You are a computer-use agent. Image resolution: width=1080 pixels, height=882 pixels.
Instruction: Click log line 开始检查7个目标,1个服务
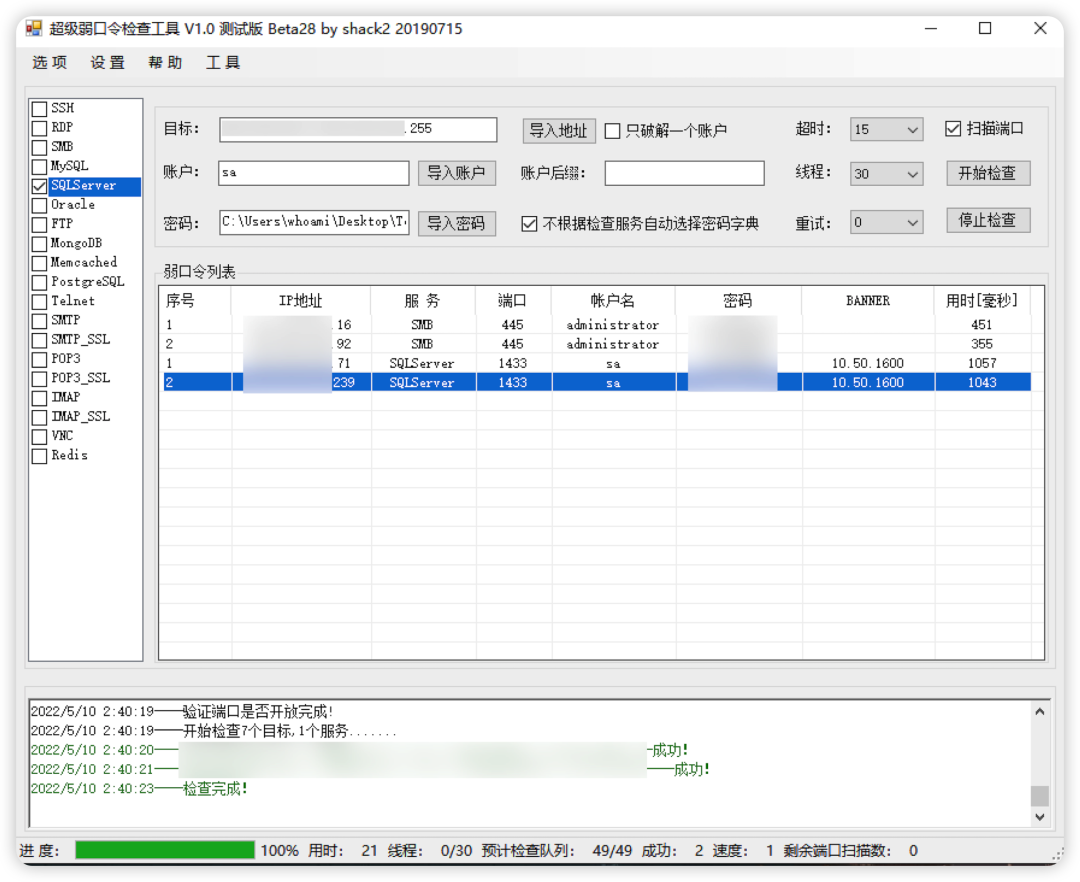coord(214,731)
